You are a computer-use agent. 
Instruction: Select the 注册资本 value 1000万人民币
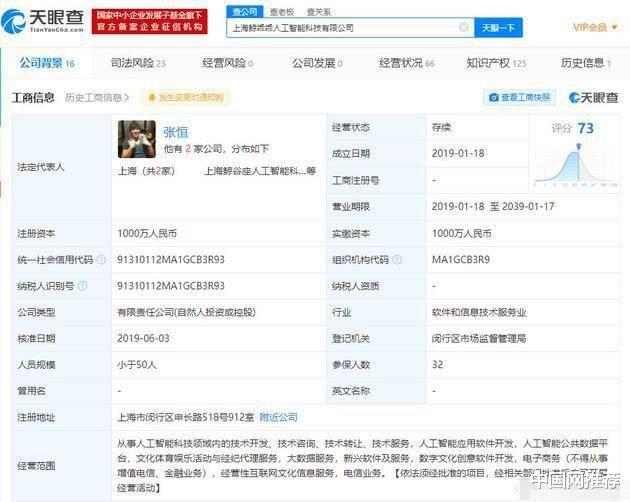(x=147, y=234)
